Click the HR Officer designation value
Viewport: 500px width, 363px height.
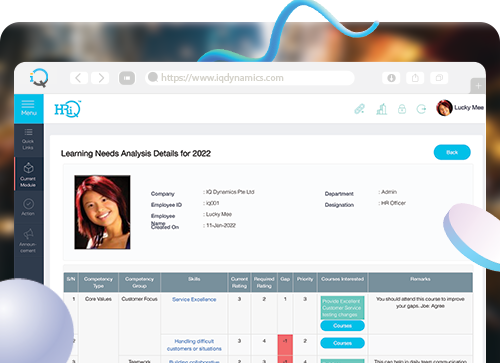coord(393,203)
